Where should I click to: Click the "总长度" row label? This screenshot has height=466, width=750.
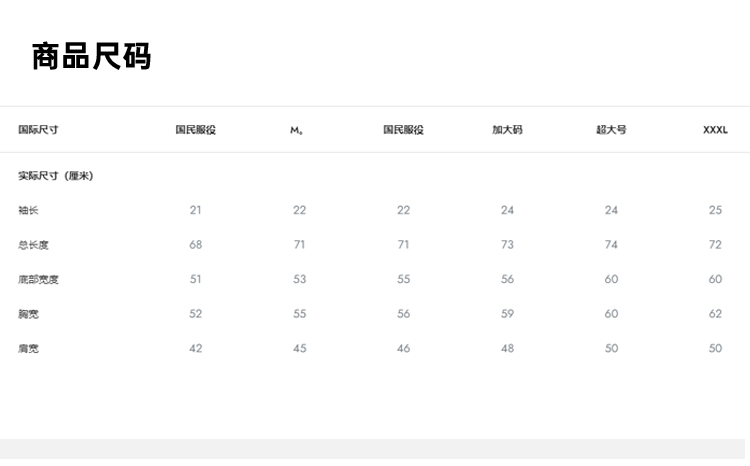pyautogui.click(x=33, y=245)
